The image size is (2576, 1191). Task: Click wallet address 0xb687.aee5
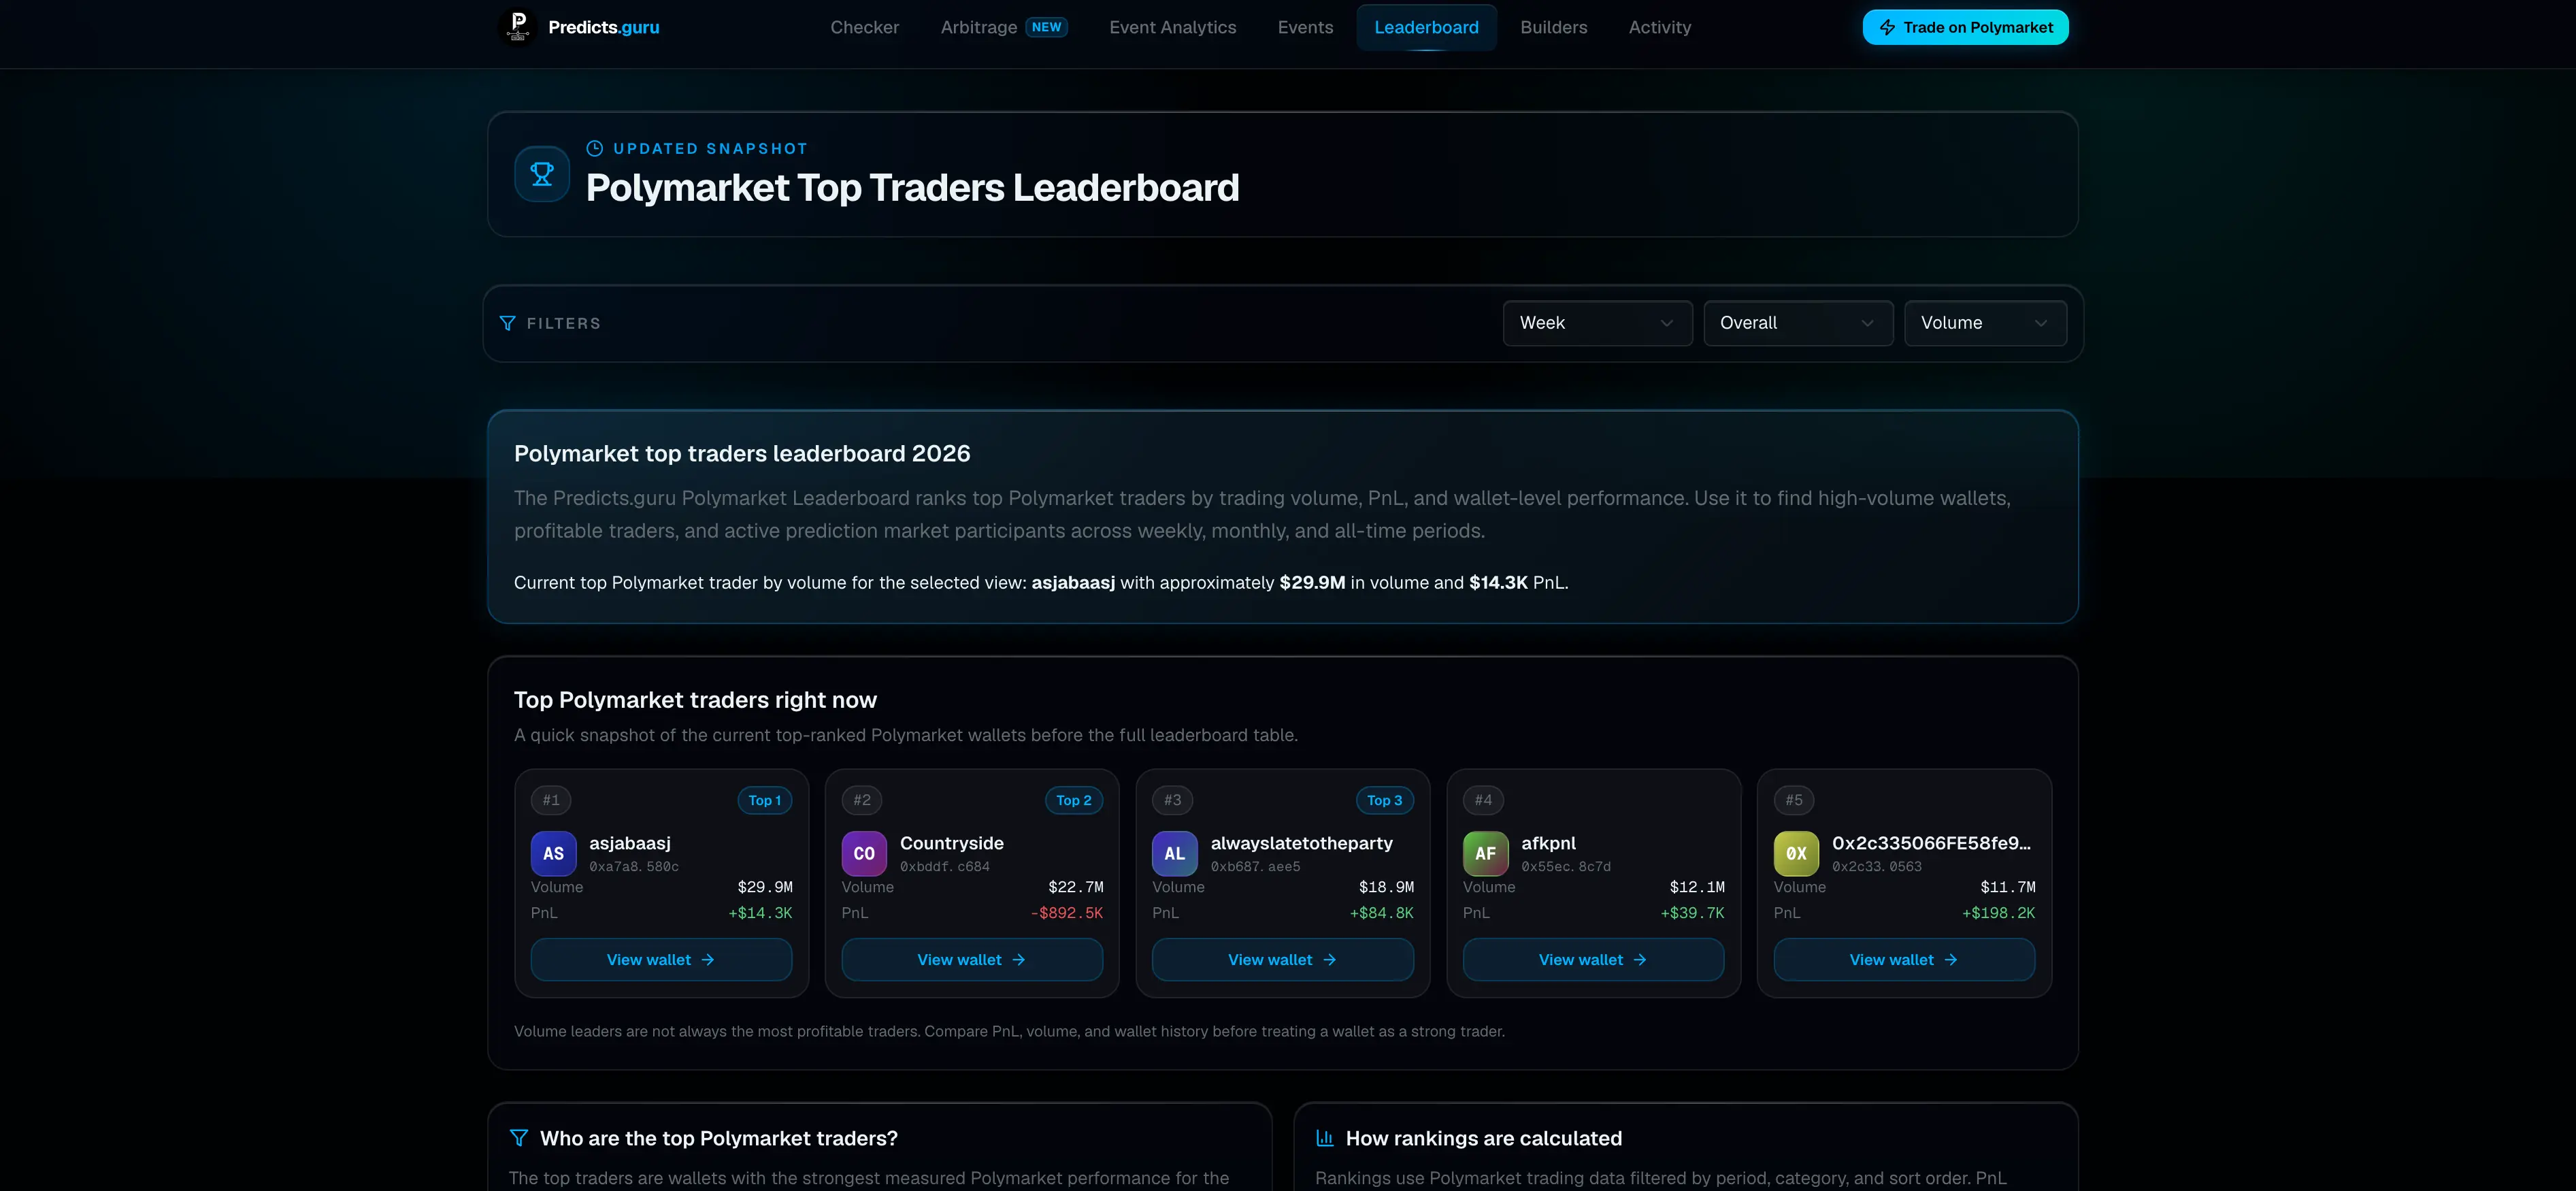click(x=1255, y=867)
